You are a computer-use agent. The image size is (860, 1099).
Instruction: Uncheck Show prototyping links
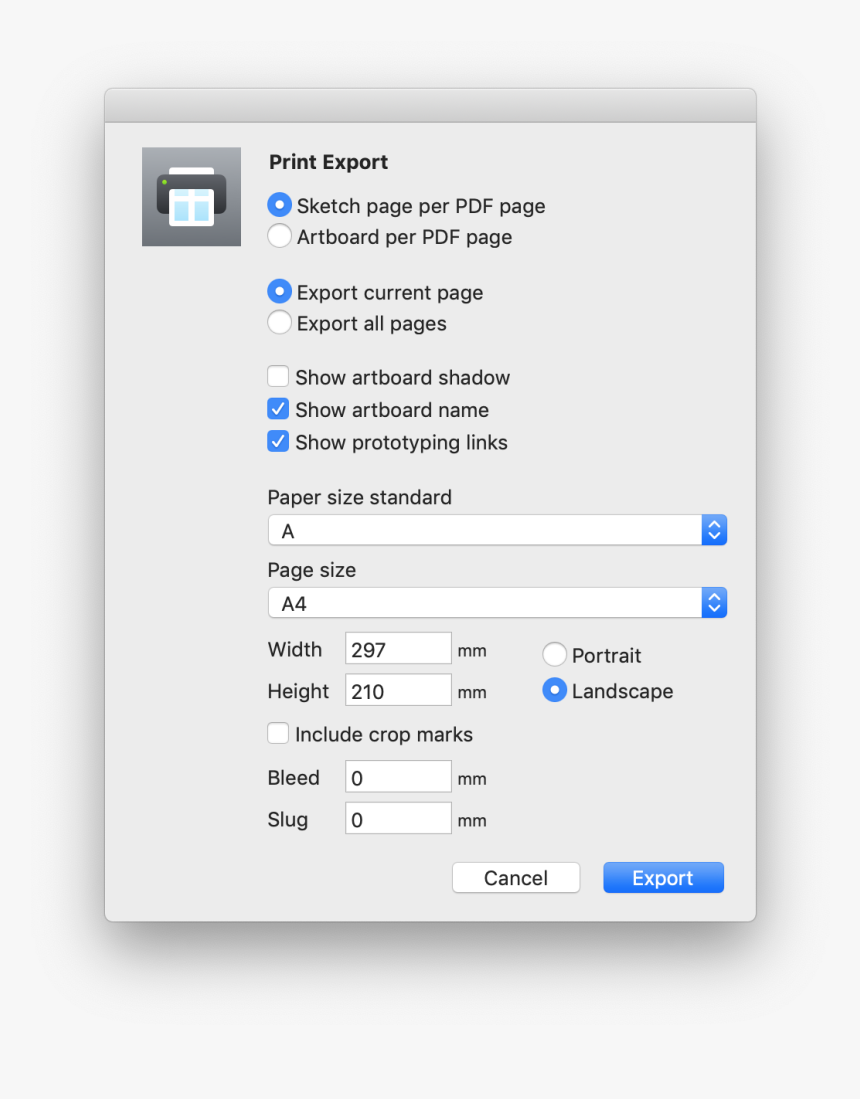click(x=278, y=440)
